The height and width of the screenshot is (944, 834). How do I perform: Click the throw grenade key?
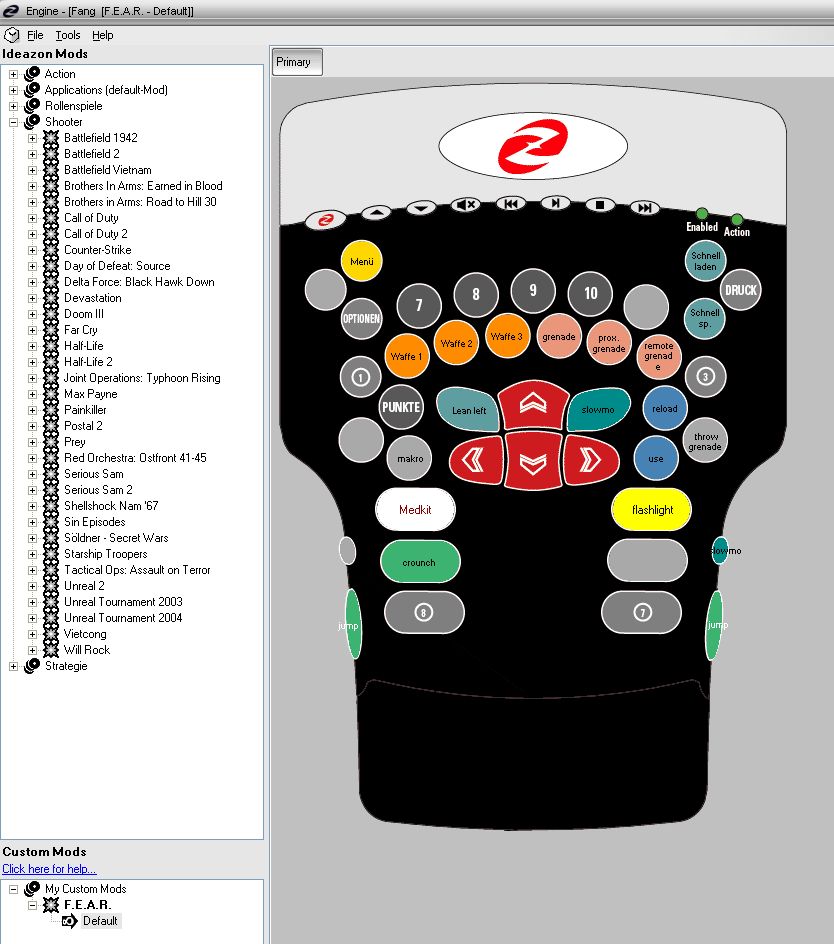click(705, 441)
